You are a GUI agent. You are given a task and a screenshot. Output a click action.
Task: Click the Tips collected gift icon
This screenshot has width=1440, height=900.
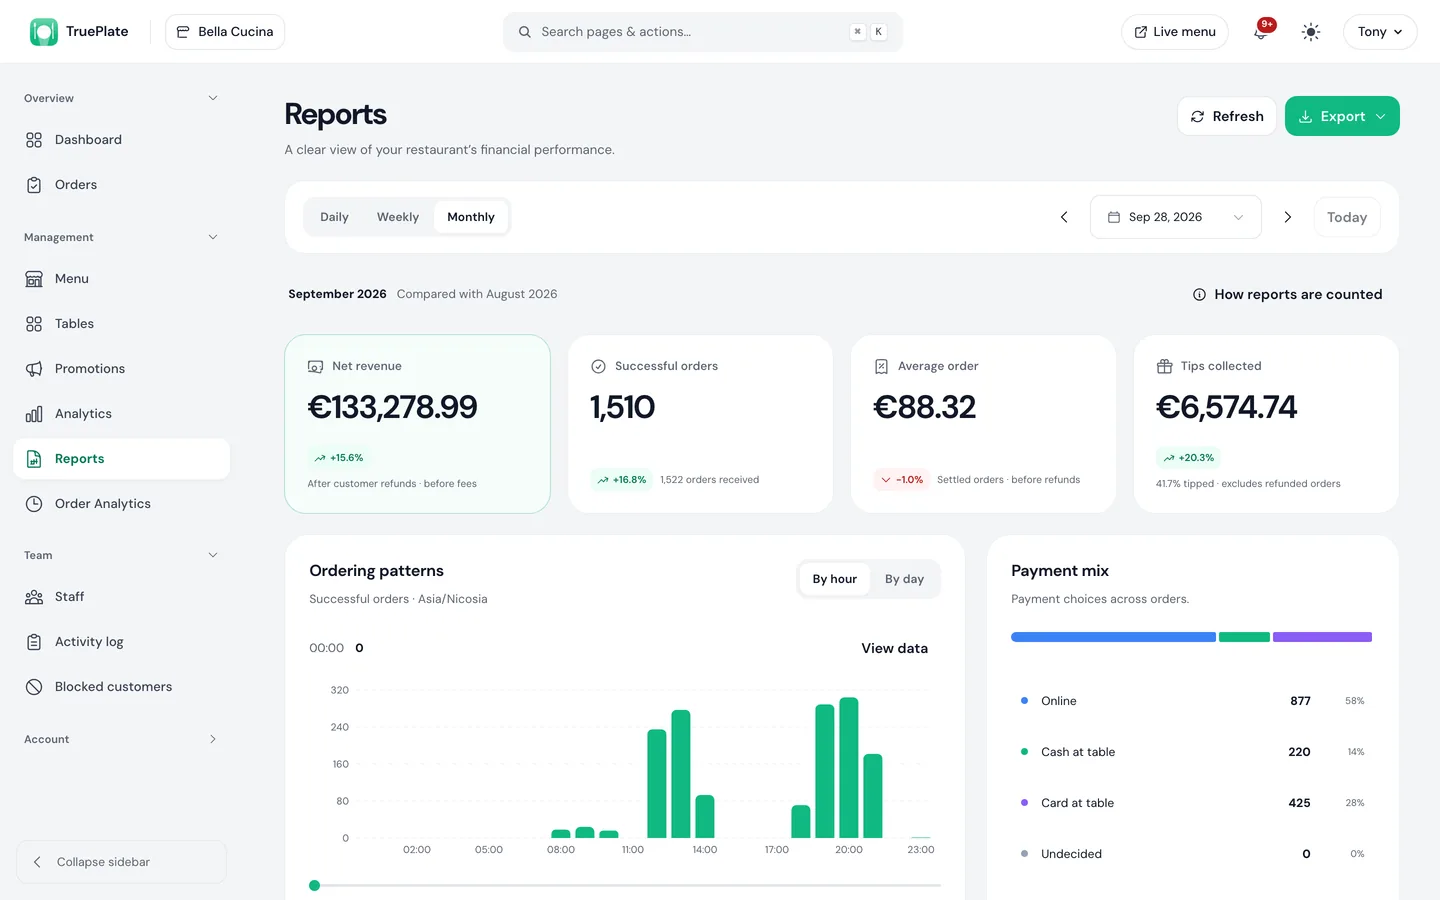tap(1164, 367)
